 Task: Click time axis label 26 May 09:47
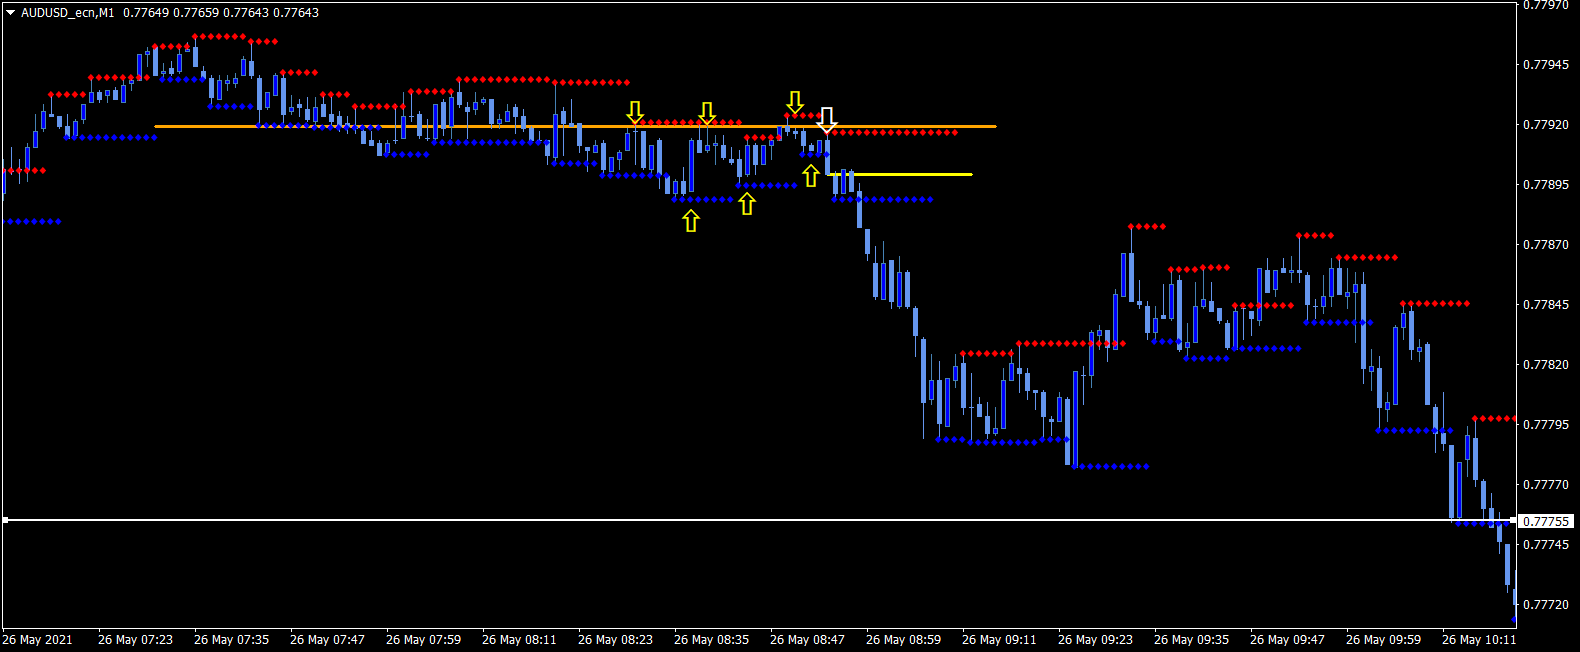pyautogui.click(x=1287, y=640)
